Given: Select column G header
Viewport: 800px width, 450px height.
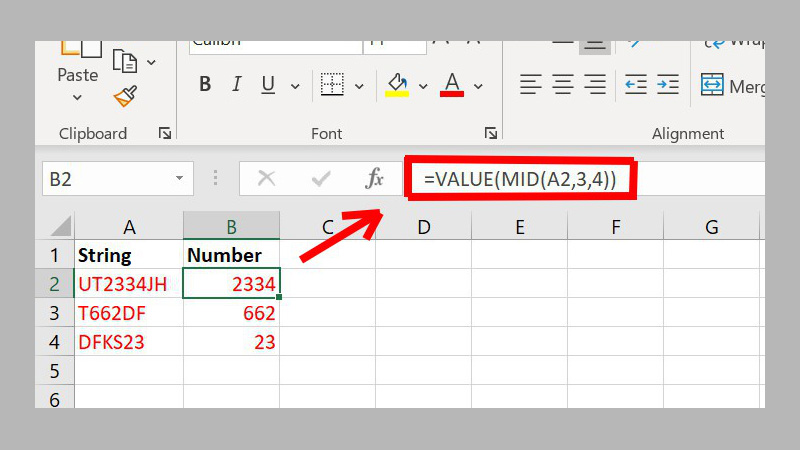Looking at the screenshot, I should click(711, 226).
